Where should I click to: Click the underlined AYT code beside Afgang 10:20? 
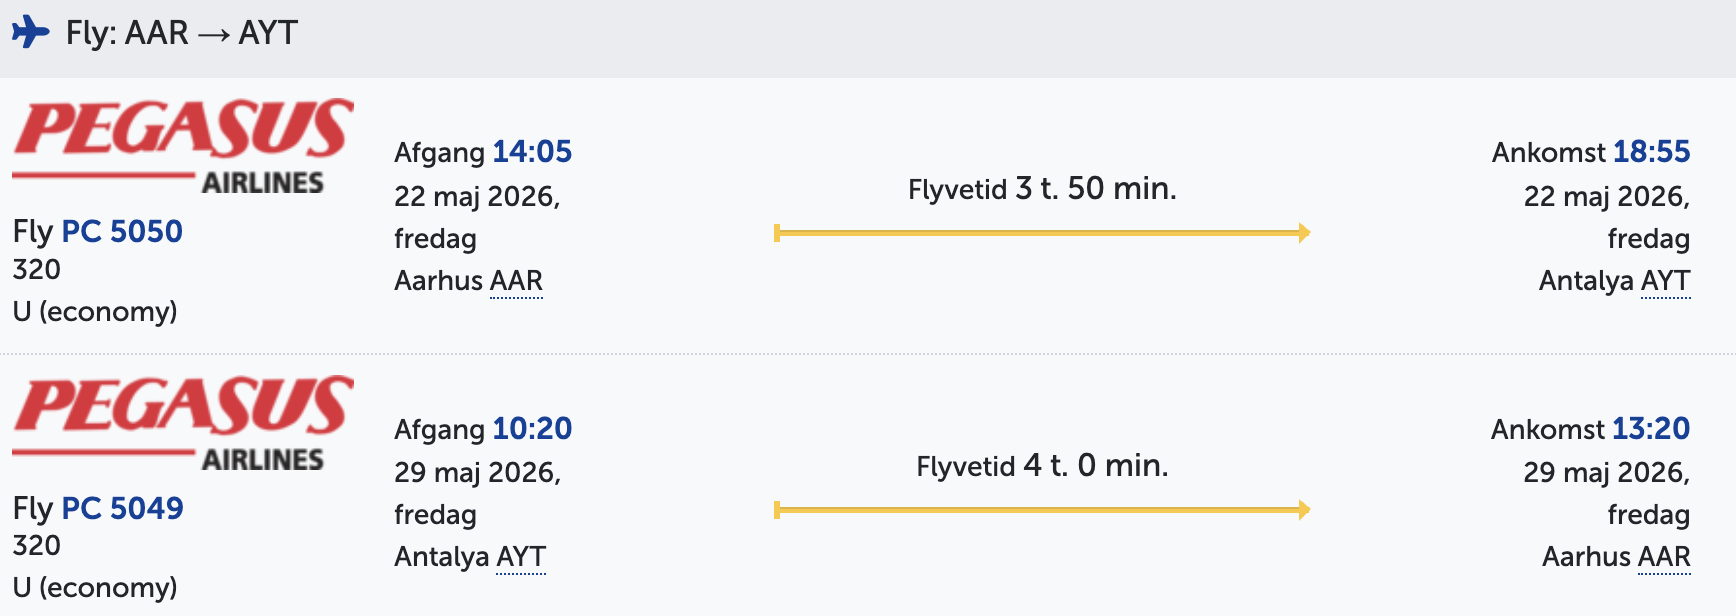(x=520, y=557)
